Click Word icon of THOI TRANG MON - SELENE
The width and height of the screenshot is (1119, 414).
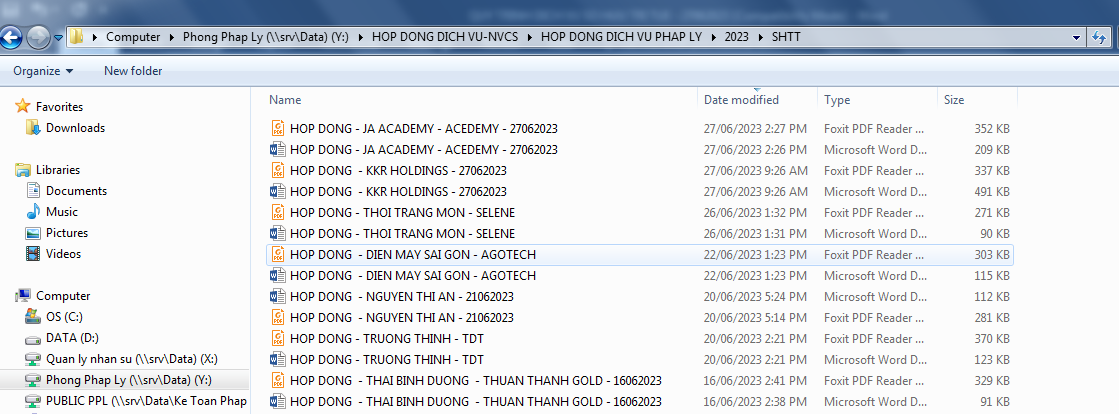(x=278, y=233)
